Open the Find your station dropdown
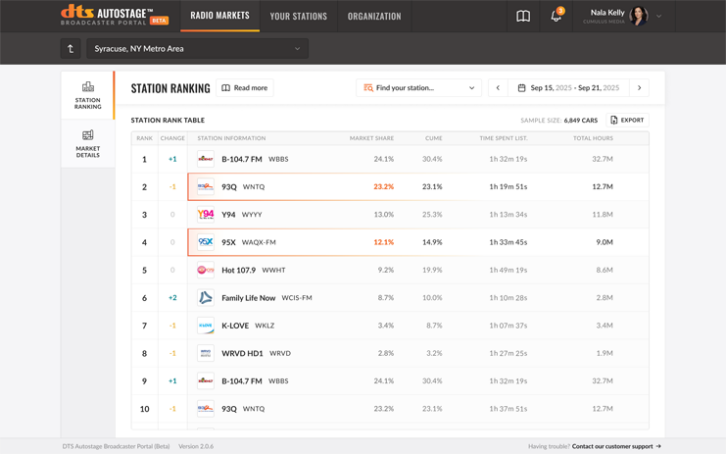The image size is (726, 454). 420,88
